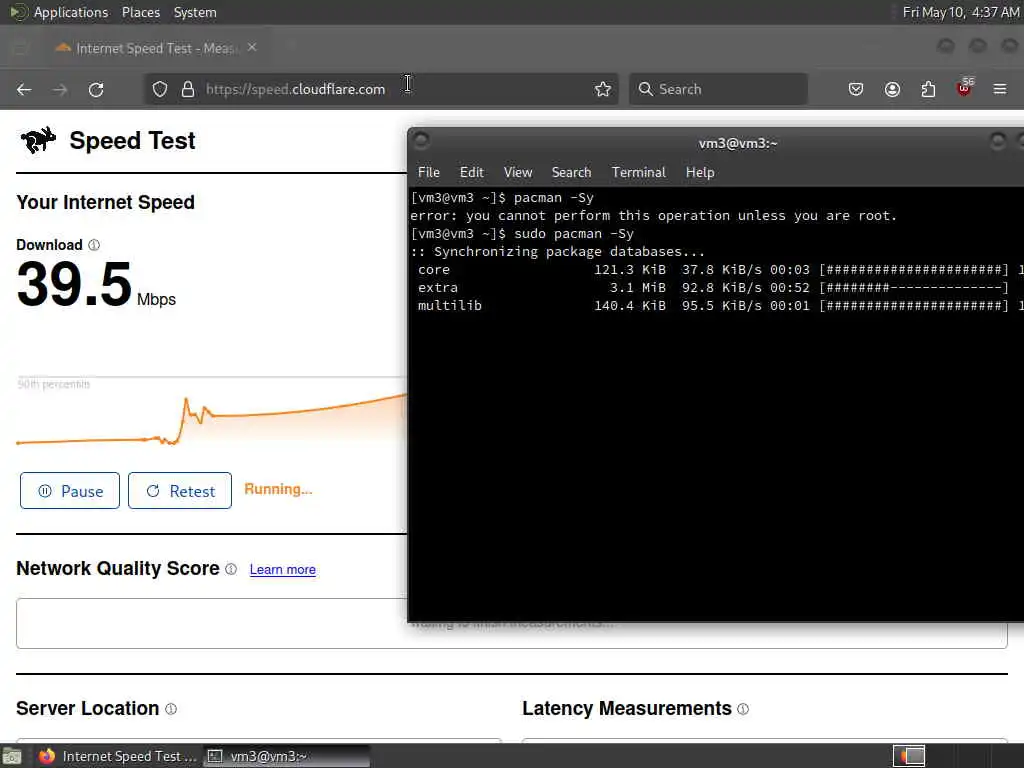
Task: Open the System menu
Action: tap(195, 12)
